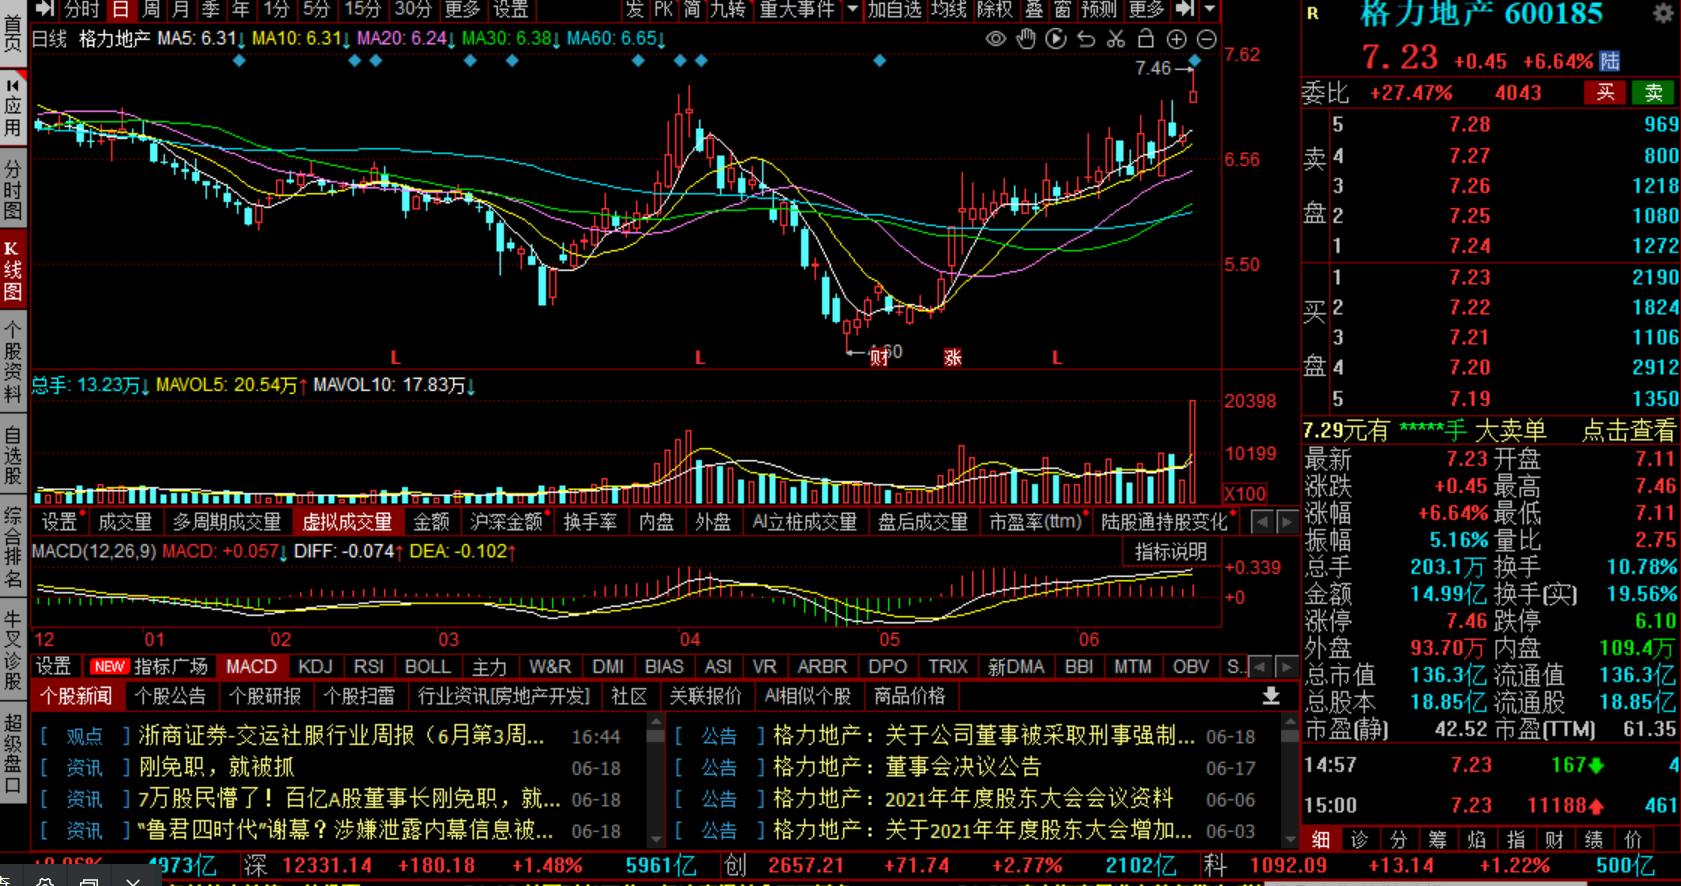The height and width of the screenshot is (886, 1681).
Task: Toggle the 均线 moving average overlay
Action: 949,10
